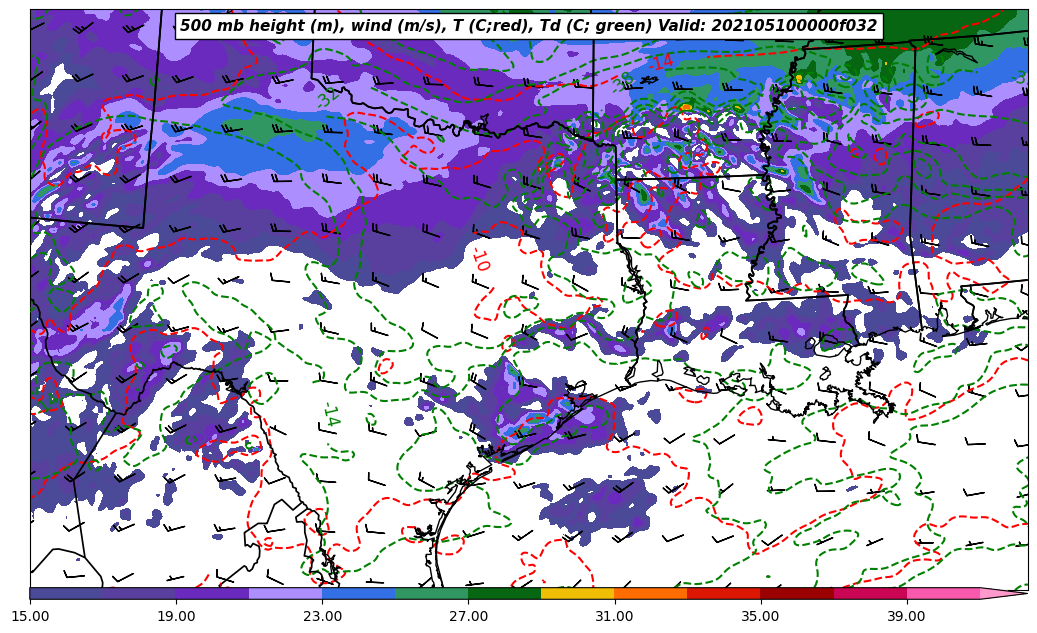The image size is (1037, 633).
Task: Click the green -14 dewpoint contour label
Action: coord(332,415)
